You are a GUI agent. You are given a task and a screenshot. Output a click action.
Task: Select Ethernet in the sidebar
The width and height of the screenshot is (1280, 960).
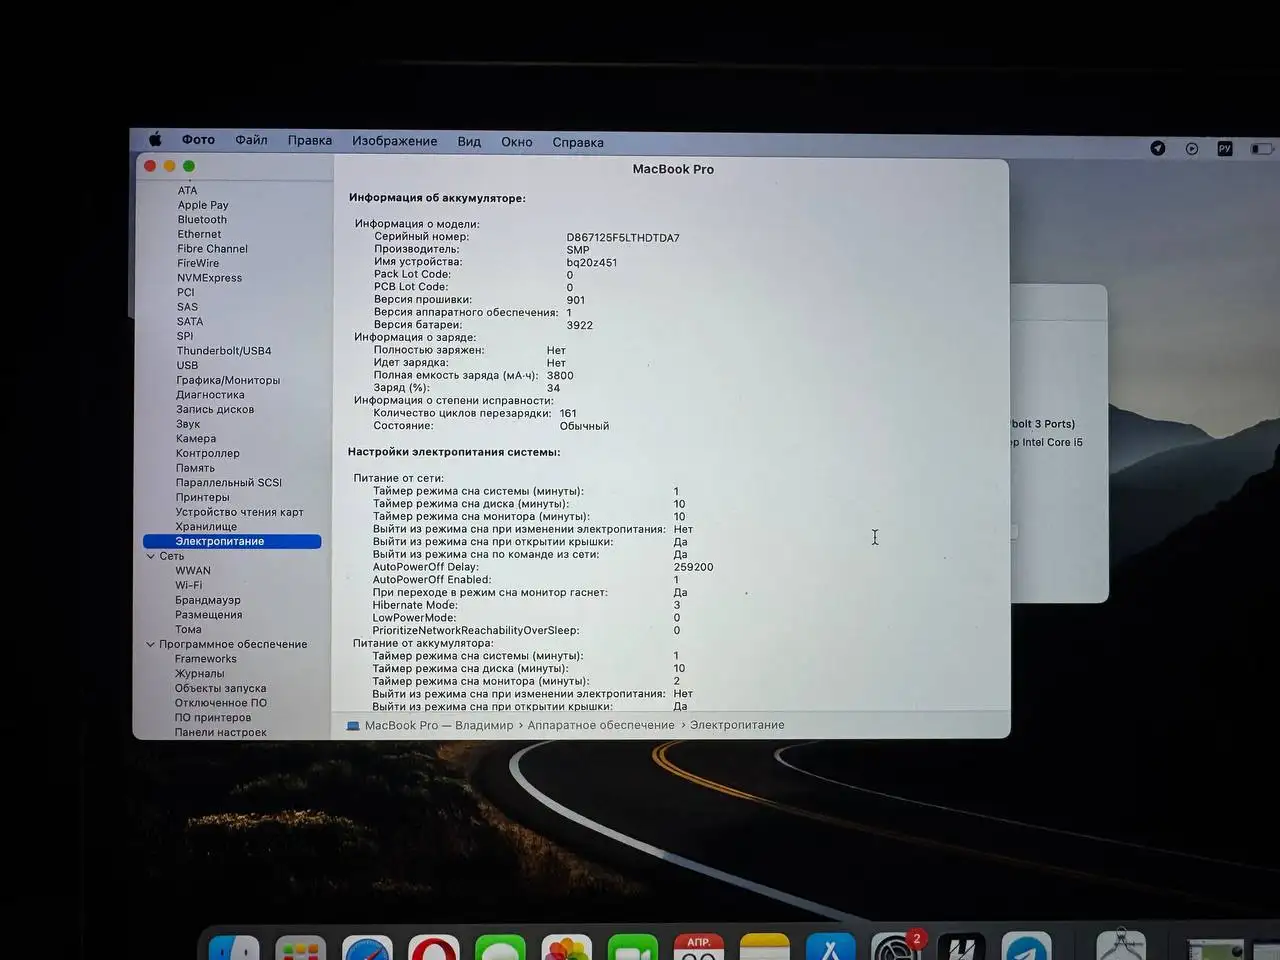199,234
